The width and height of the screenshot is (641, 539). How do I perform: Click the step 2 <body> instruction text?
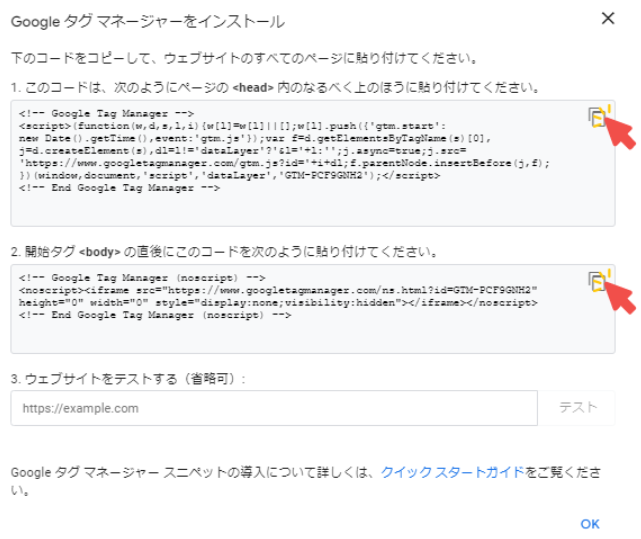[225, 252]
